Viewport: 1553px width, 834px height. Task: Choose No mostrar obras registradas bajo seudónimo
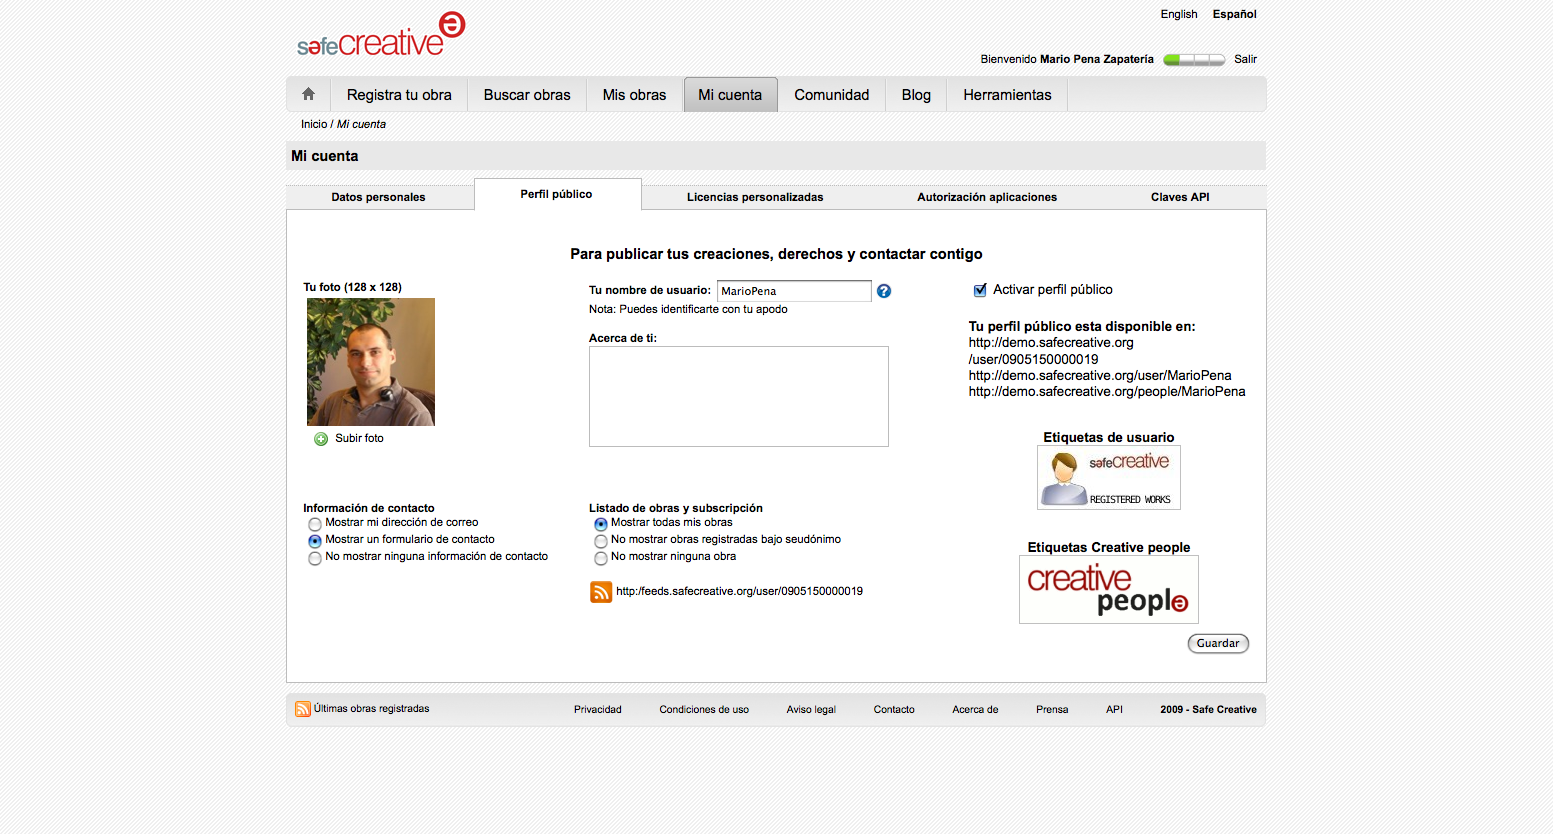(601, 541)
